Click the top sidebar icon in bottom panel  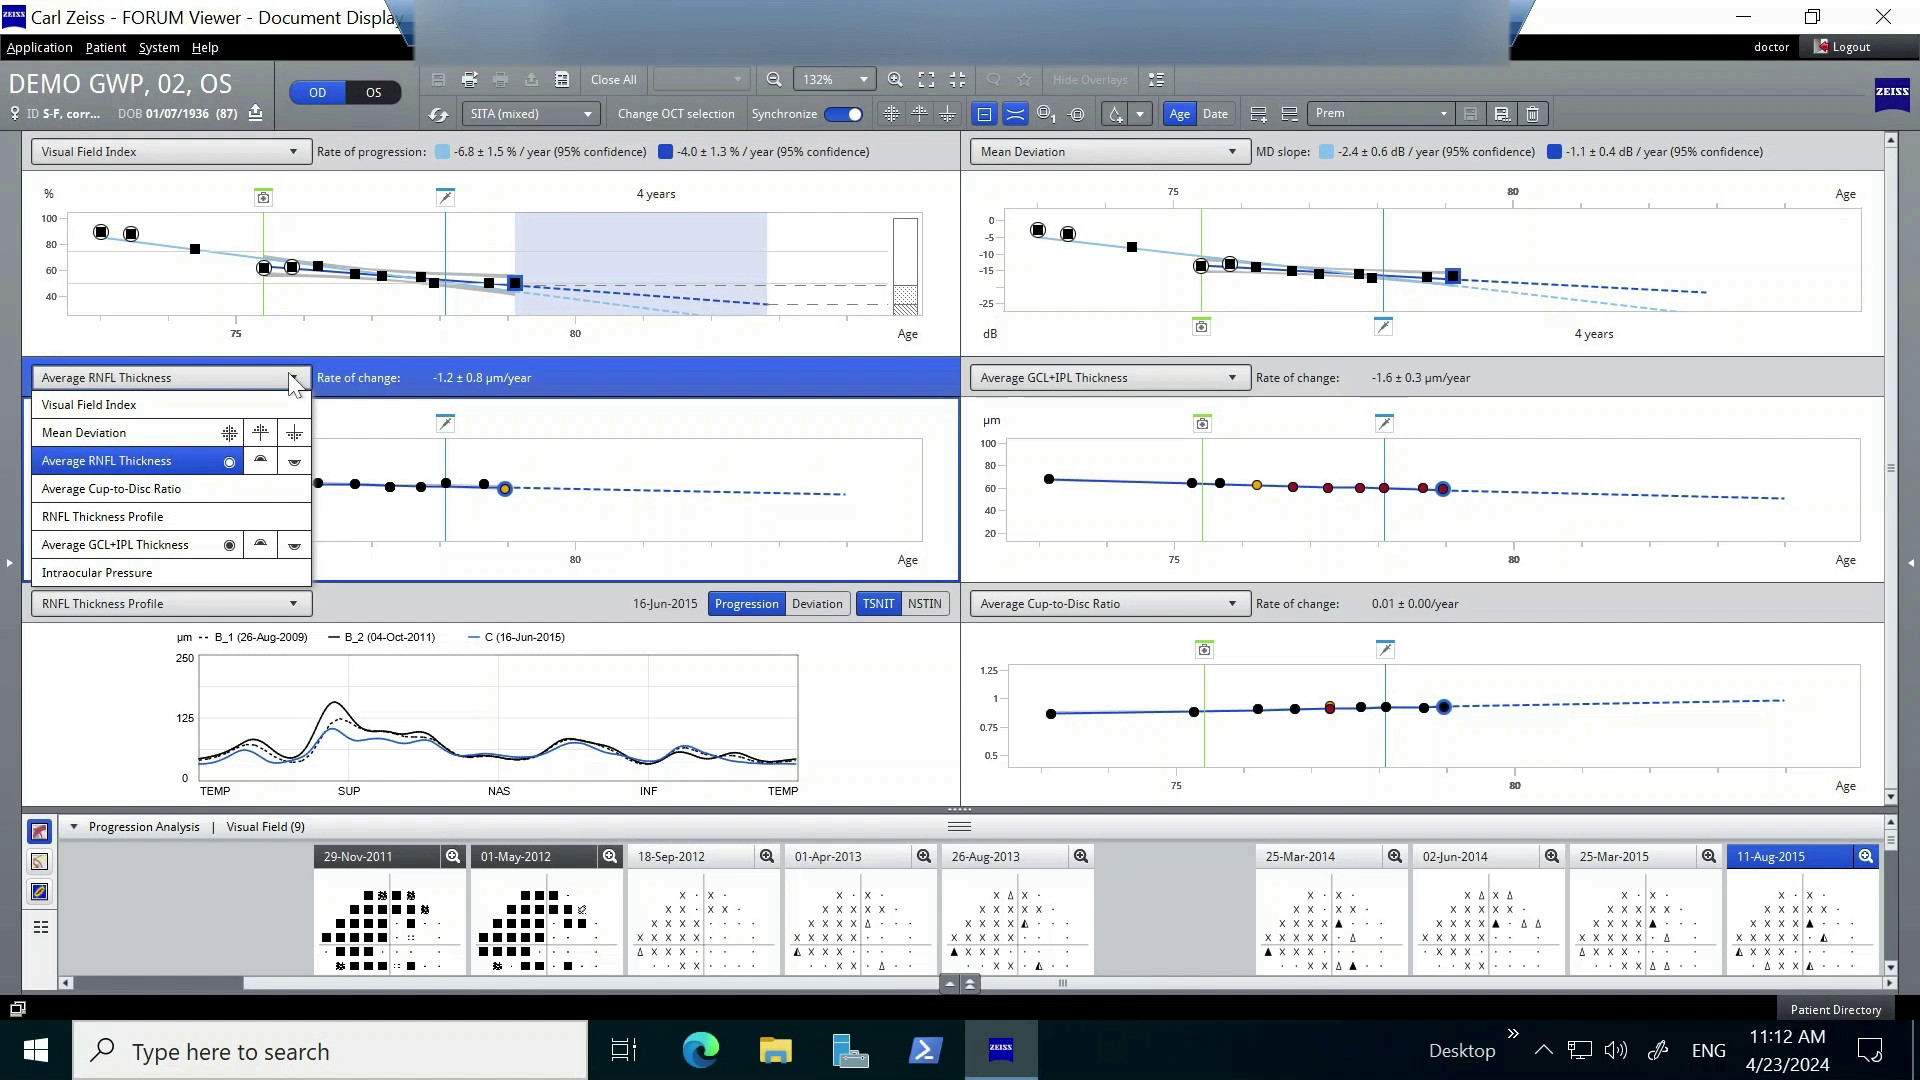pos(39,832)
